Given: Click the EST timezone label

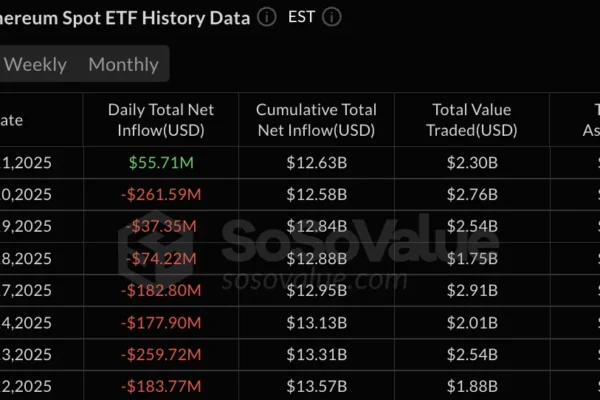Looking at the screenshot, I should click(x=301, y=17).
